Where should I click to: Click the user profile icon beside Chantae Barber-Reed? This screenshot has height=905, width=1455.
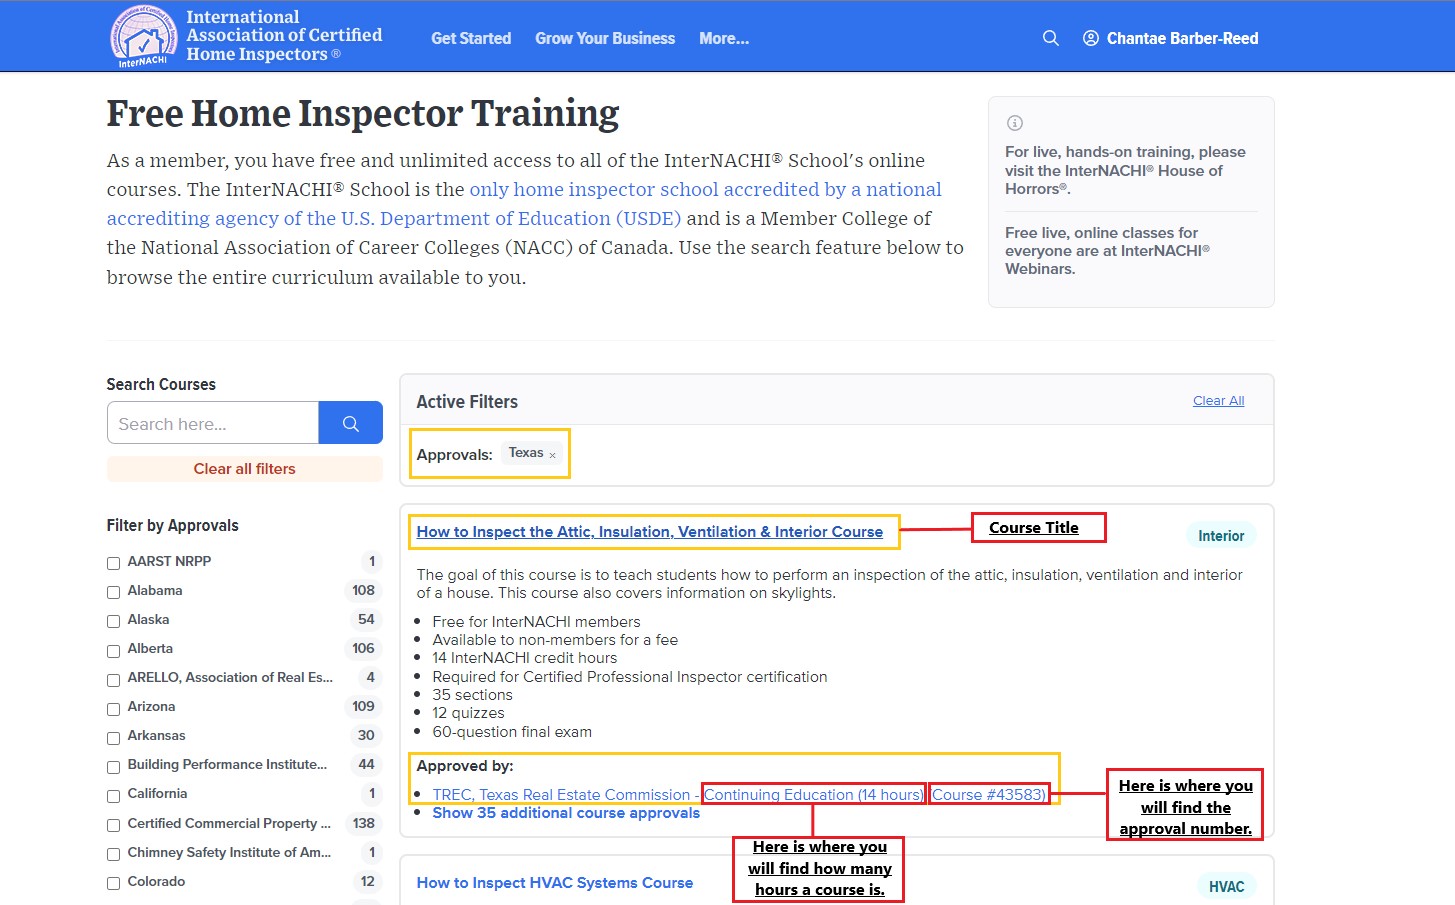(x=1090, y=37)
